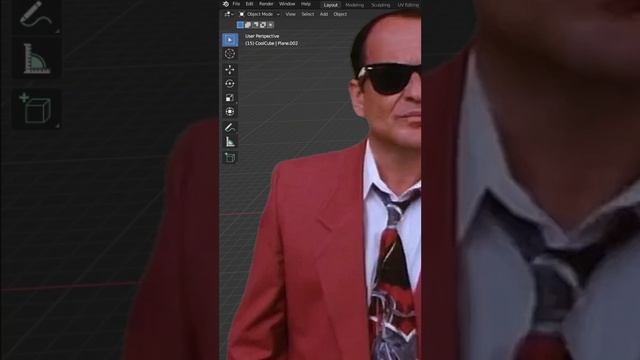Viewport: 640px width, 360px height.
Task: Open the File menu
Action: [x=236, y=4]
